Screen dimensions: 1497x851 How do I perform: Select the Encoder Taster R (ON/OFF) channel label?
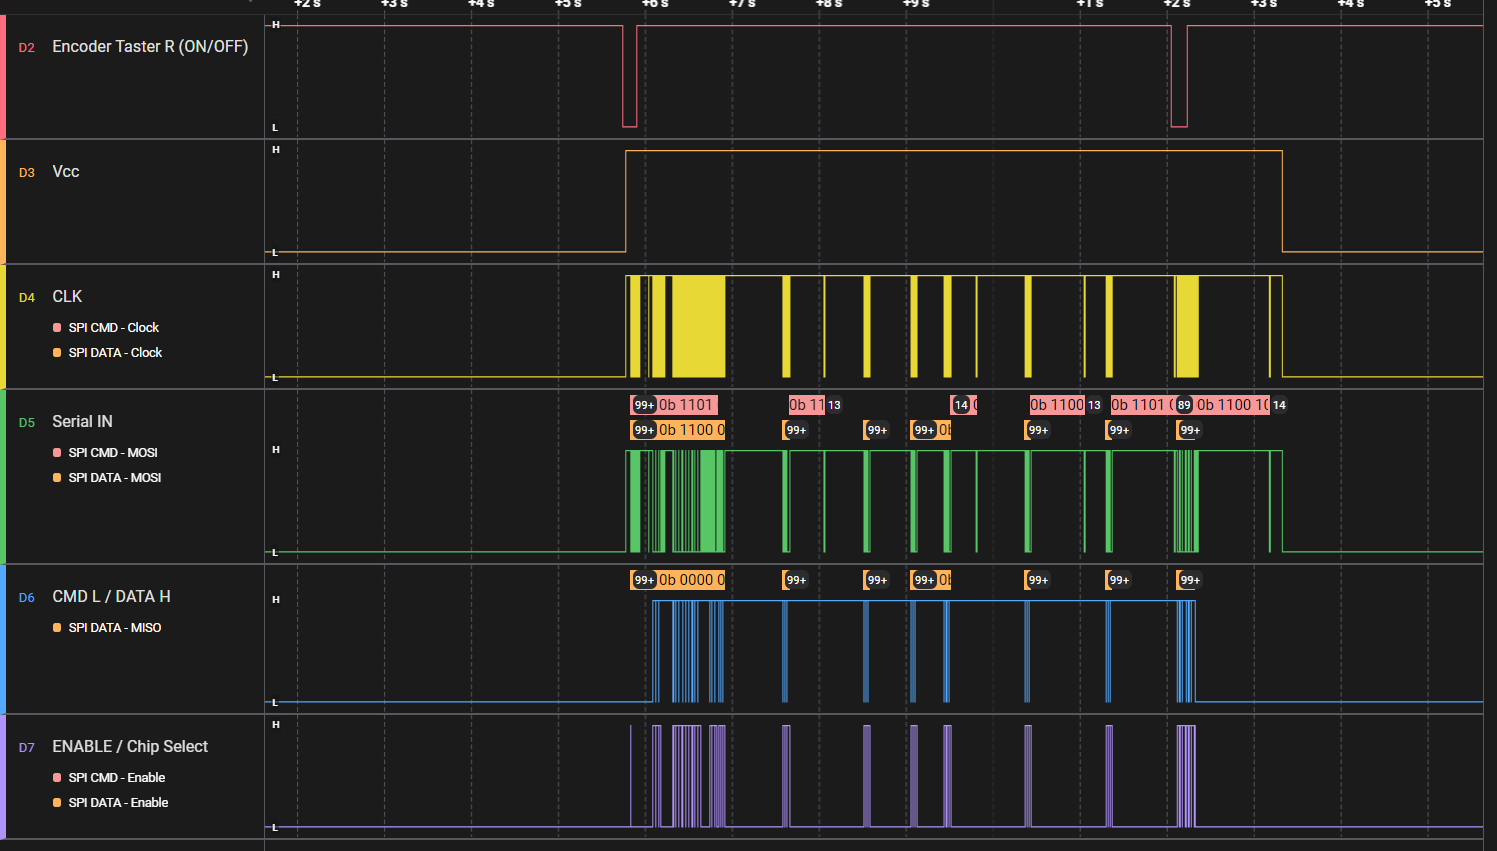point(150,46)
